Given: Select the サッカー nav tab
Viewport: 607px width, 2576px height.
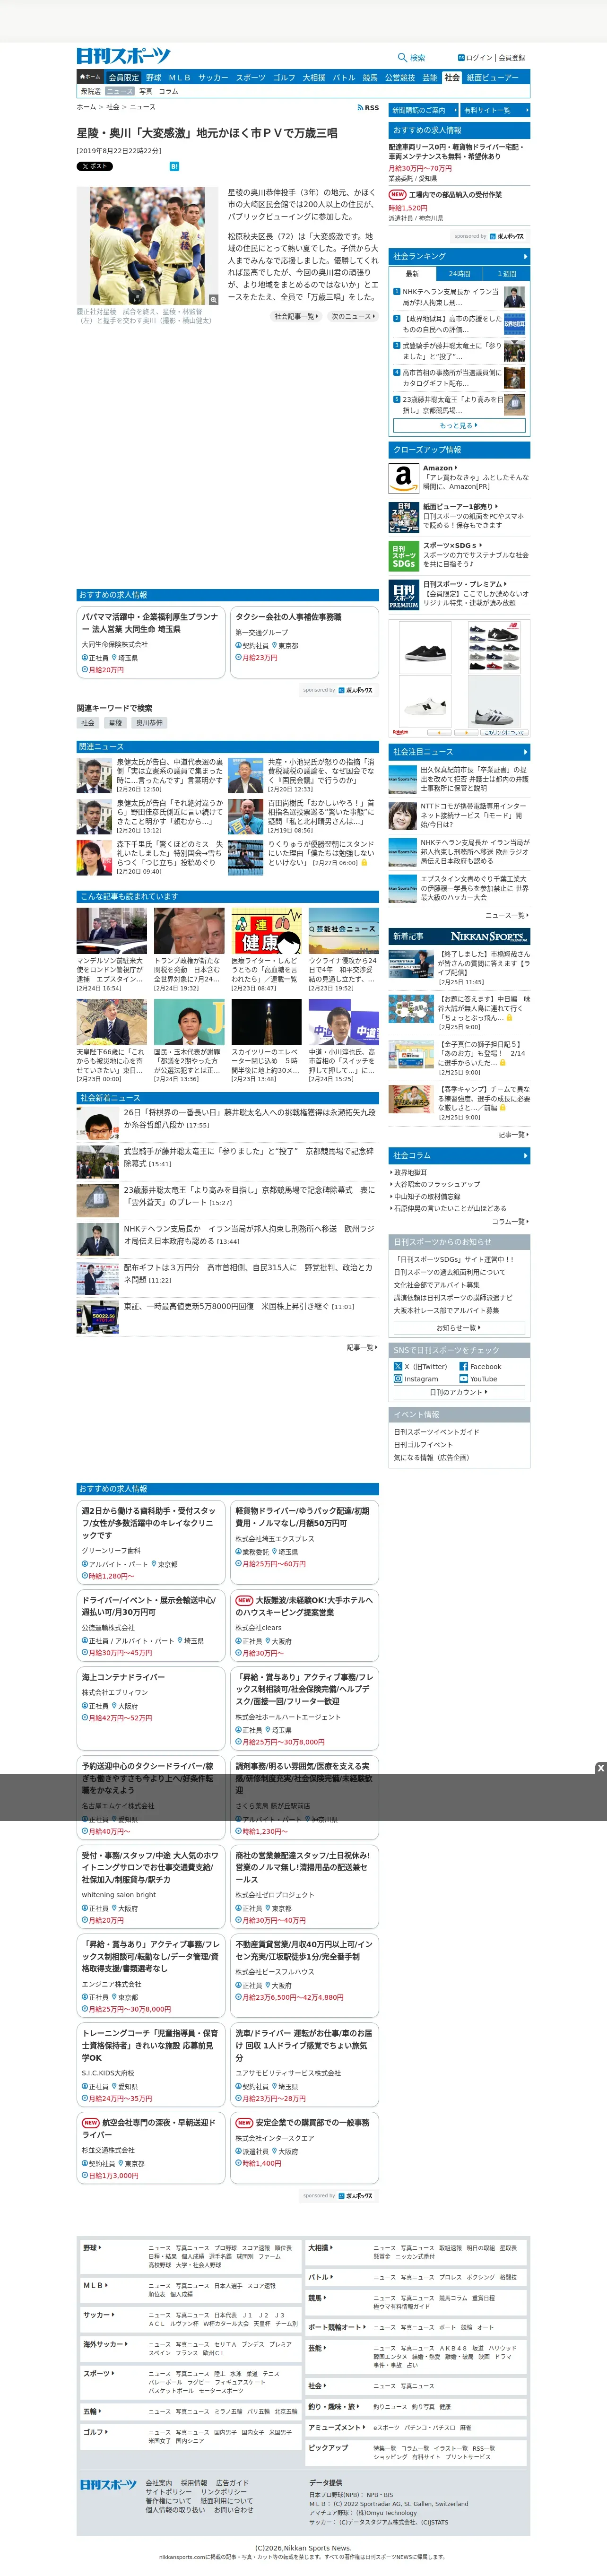Looking at the screenshot, I should point(213,77).
